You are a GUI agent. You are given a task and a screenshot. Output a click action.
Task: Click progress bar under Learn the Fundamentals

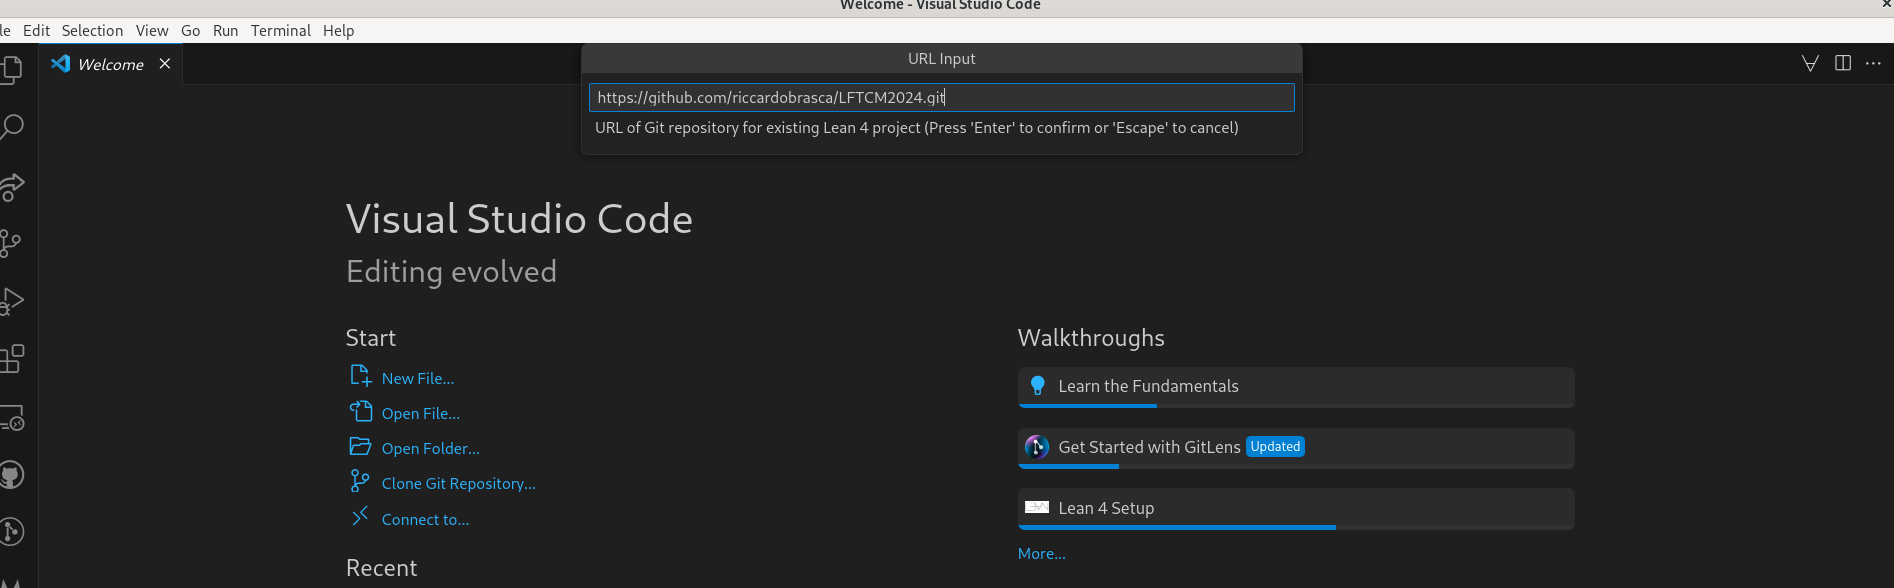pyautogui.click(x=1296, y=405)
